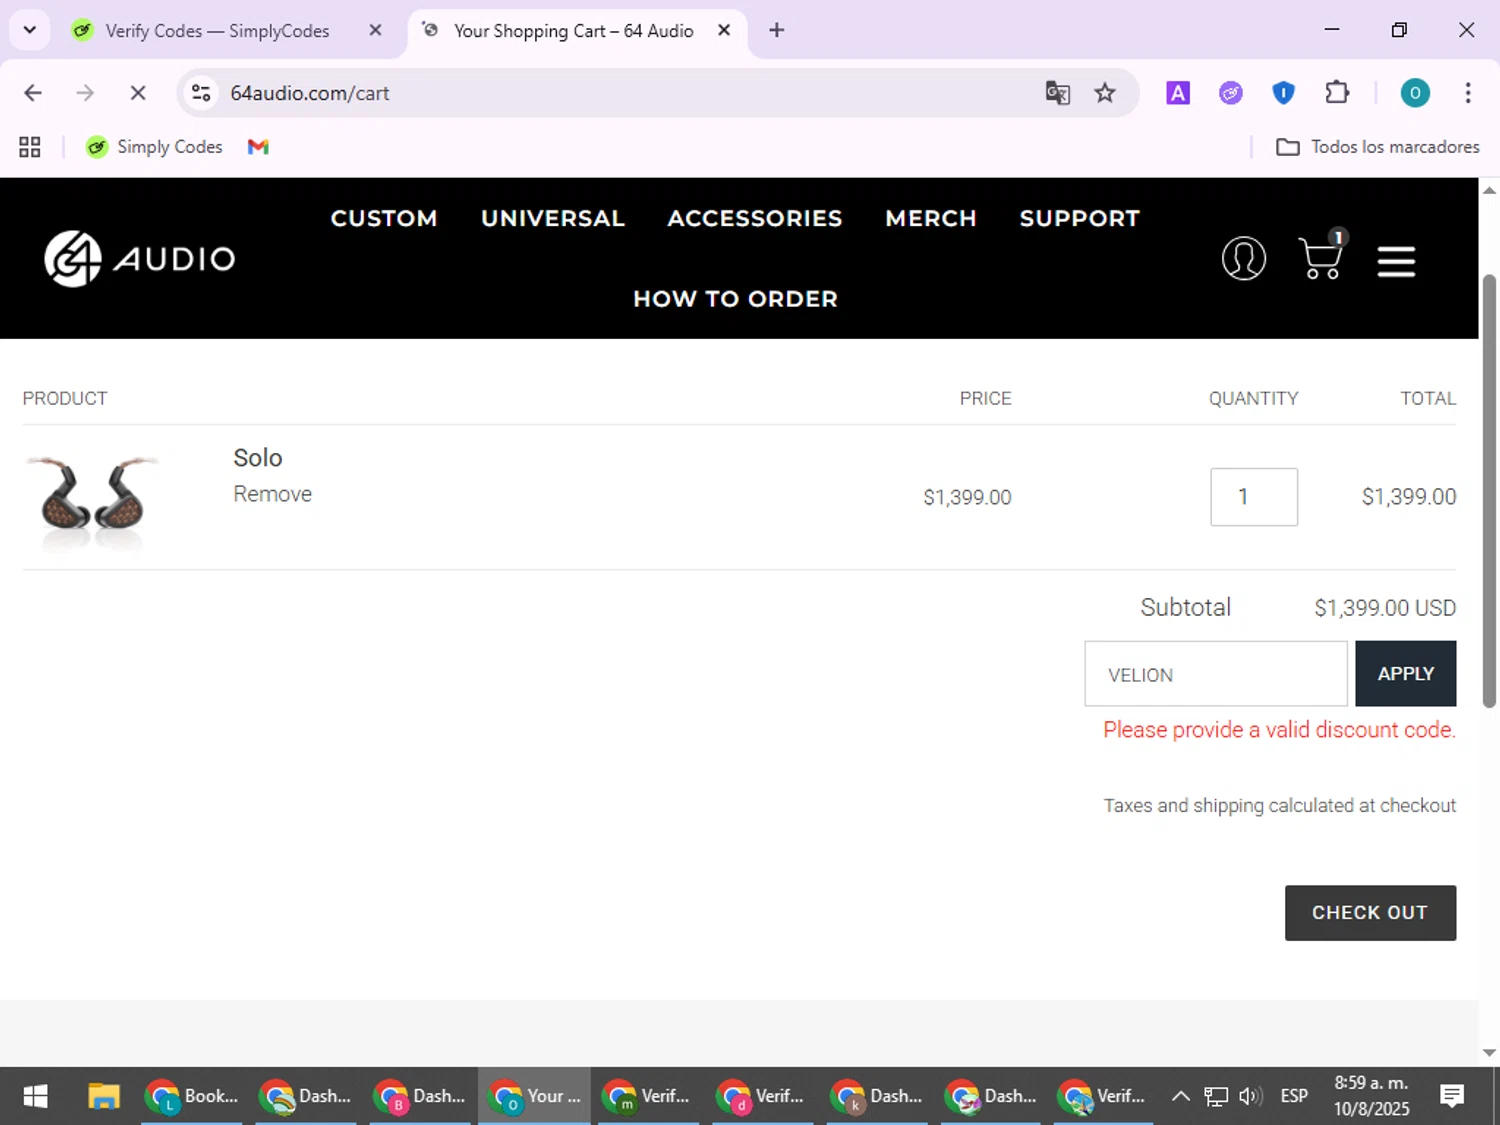Close the Verify Codes tab
The height and width of the screenshot is (1125, 1500).
pos(375,30)
